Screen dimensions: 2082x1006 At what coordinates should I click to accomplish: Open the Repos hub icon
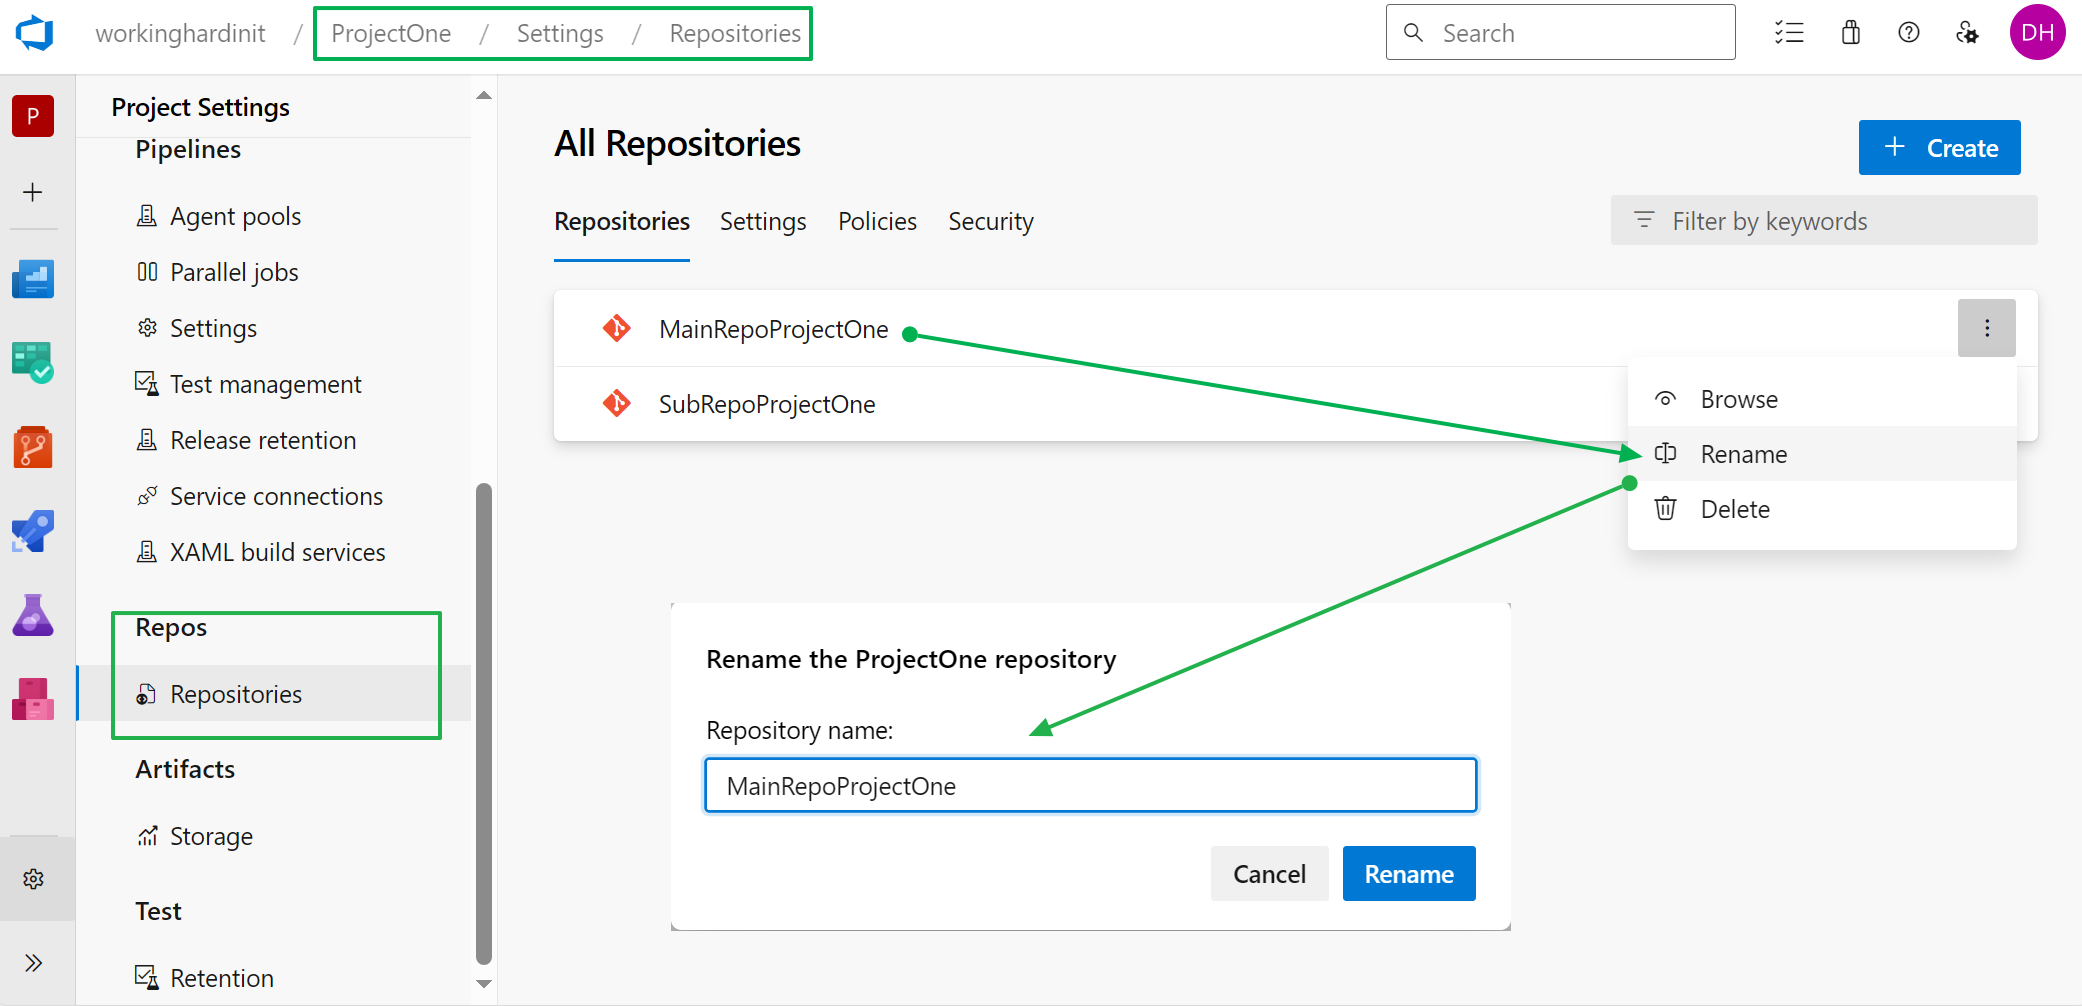pos(33,447)
